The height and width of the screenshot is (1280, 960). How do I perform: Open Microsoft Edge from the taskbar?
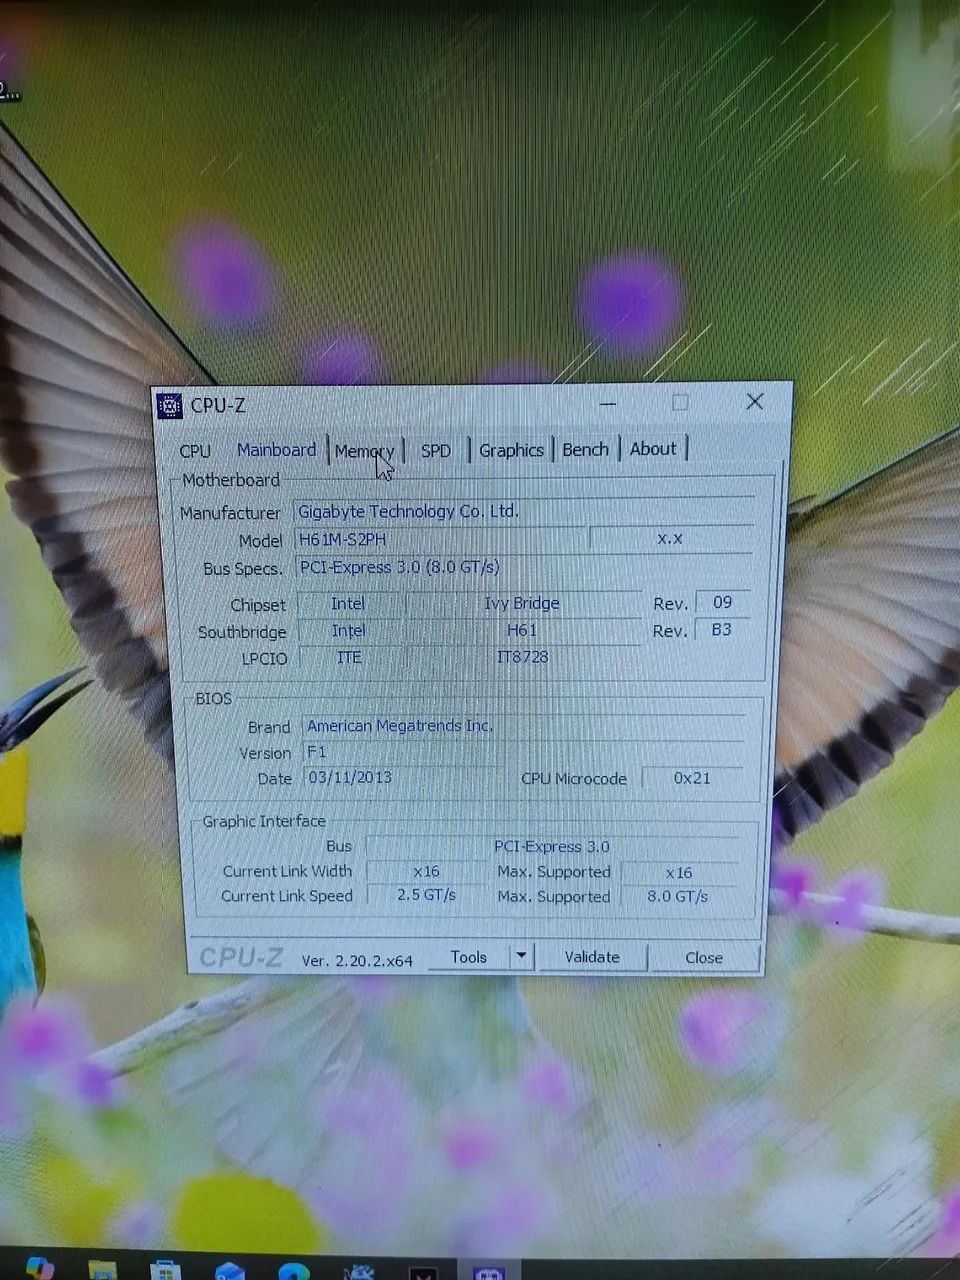point(294,1272)
